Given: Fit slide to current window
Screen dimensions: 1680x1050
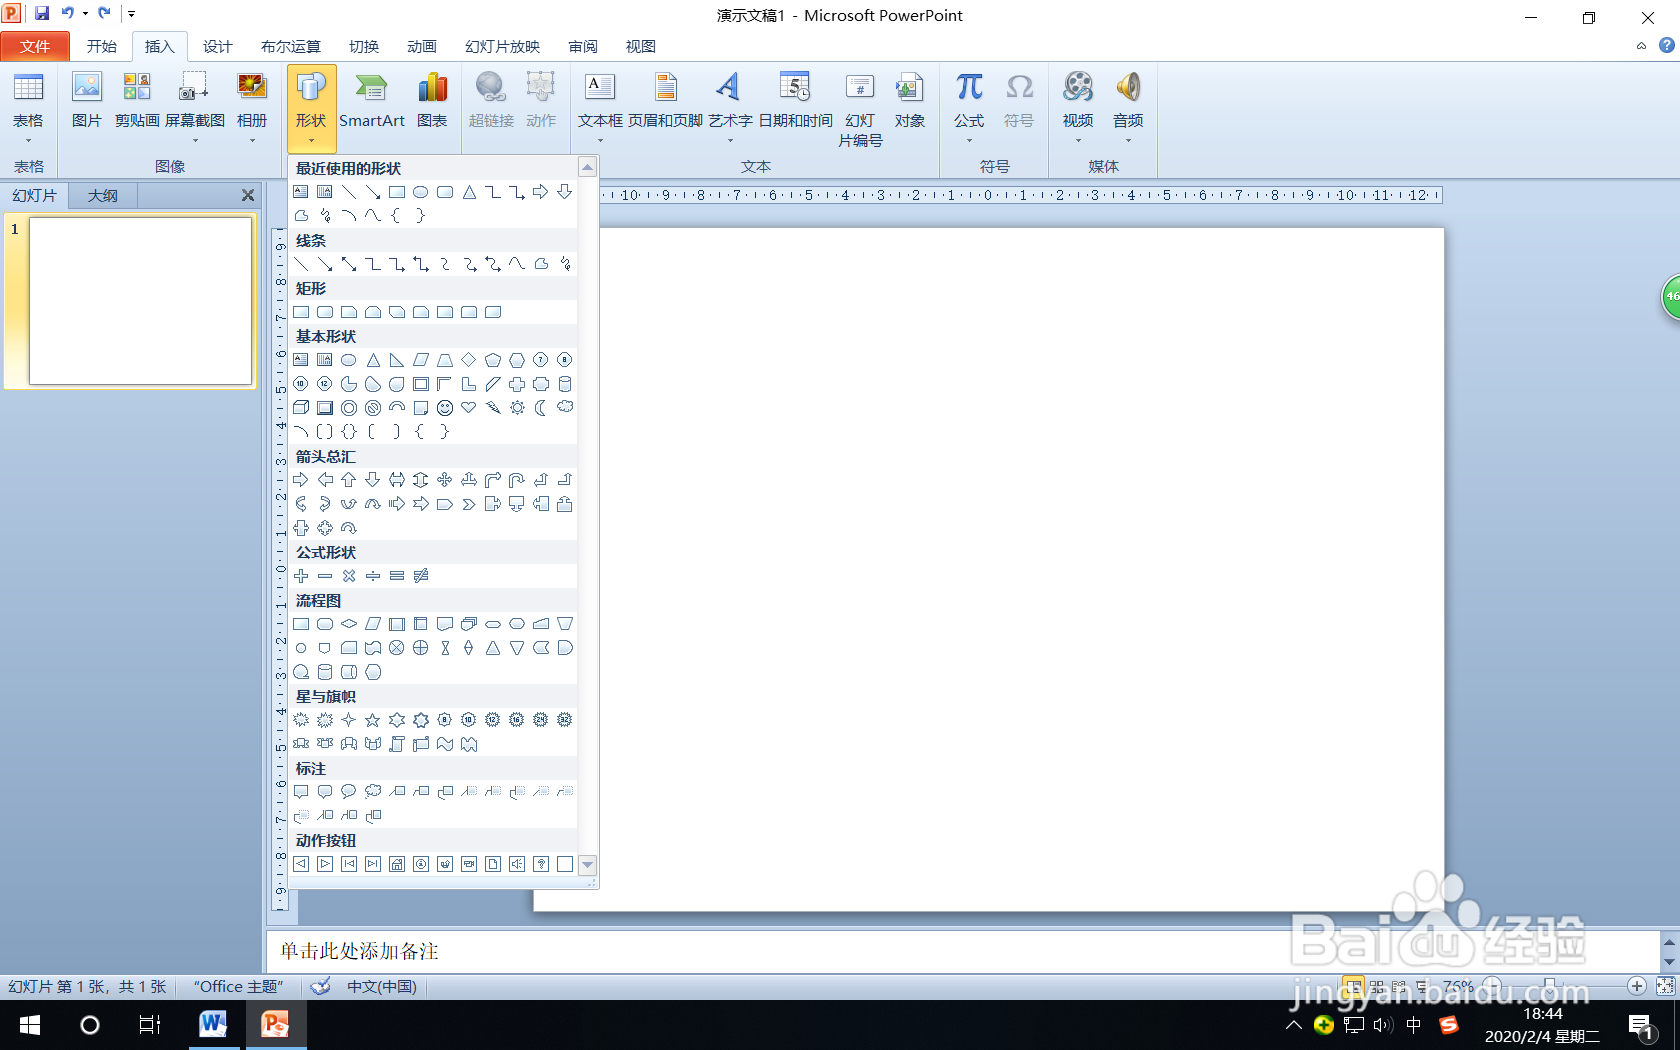Looking at the screenshot, I should (x=1665, y=986).
